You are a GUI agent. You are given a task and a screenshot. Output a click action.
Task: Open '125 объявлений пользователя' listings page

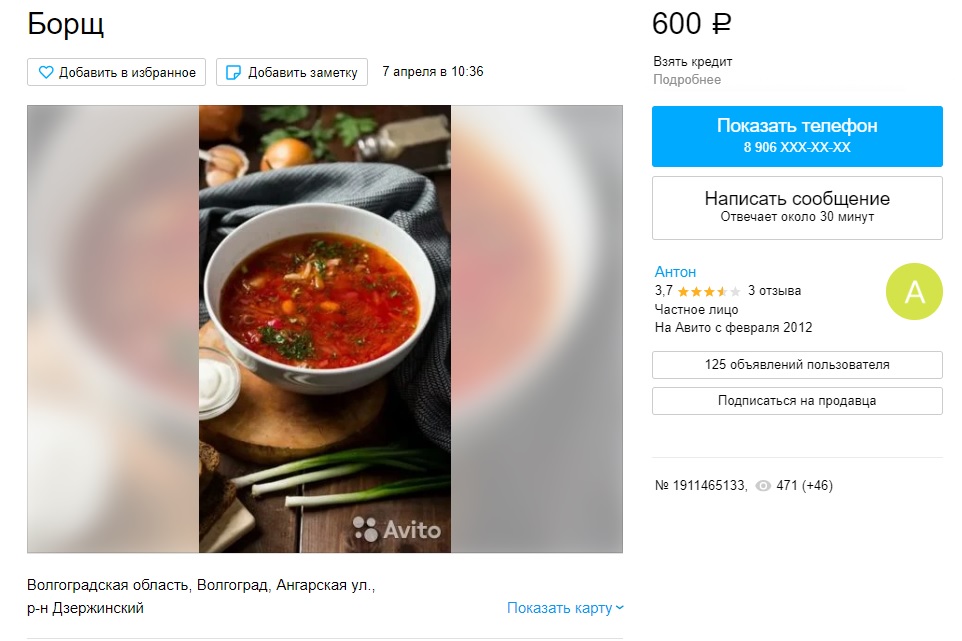tap(796, 364)
